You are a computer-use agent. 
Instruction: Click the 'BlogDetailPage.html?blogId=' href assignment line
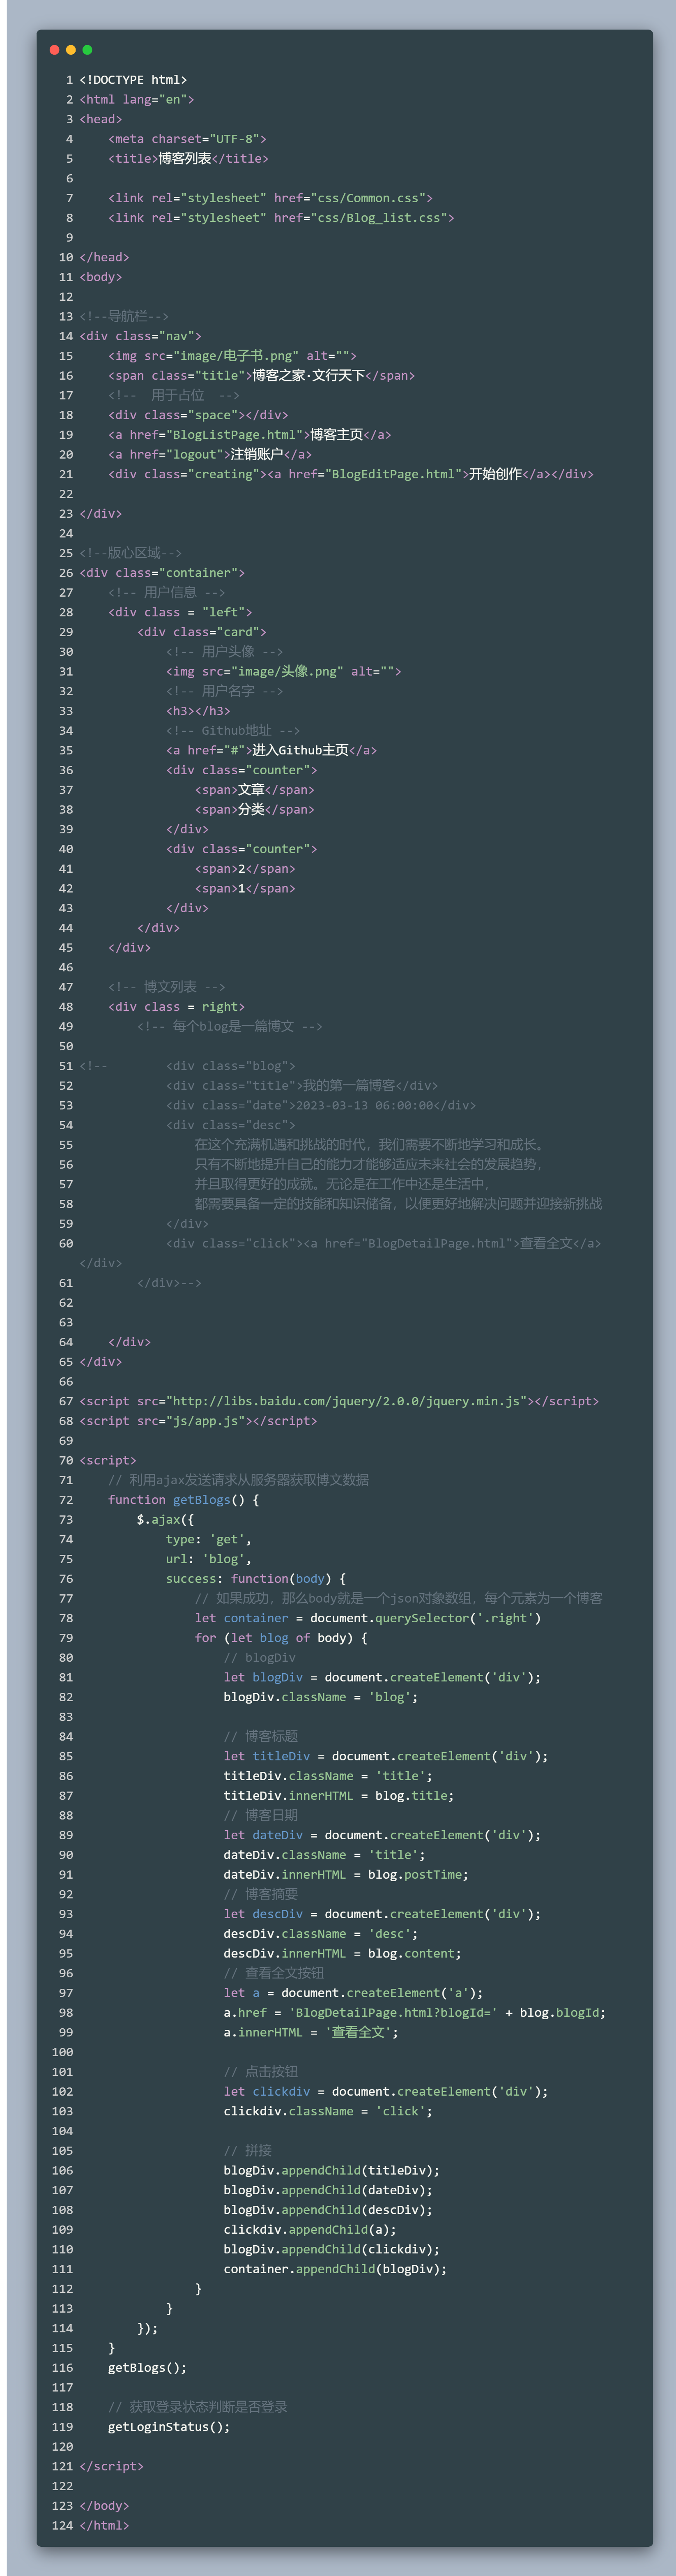[x=415, y=2013]
